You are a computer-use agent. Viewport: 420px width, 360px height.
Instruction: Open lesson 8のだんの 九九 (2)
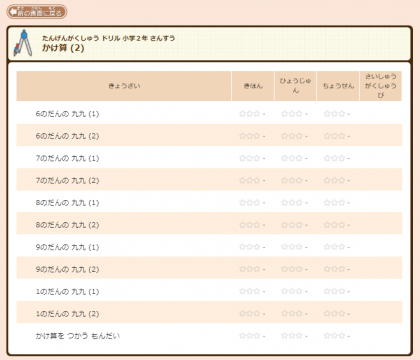point(67,225)
